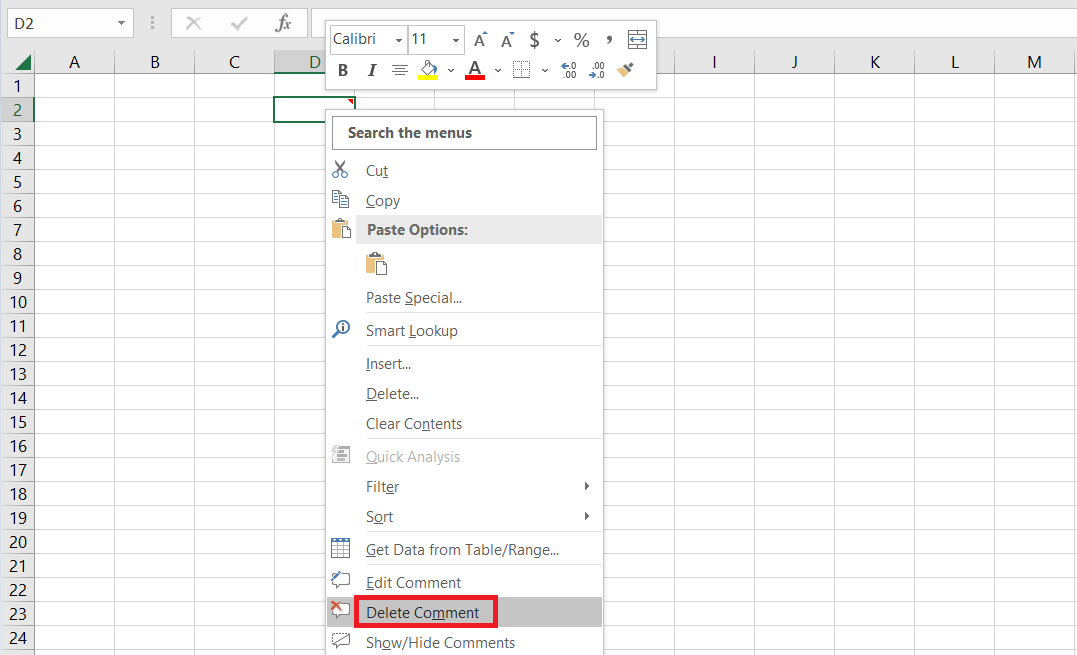This screenshot has width=1077, height=655.
Task: Choose Get Data from Table/Range
Action: (x=462, y=550)
